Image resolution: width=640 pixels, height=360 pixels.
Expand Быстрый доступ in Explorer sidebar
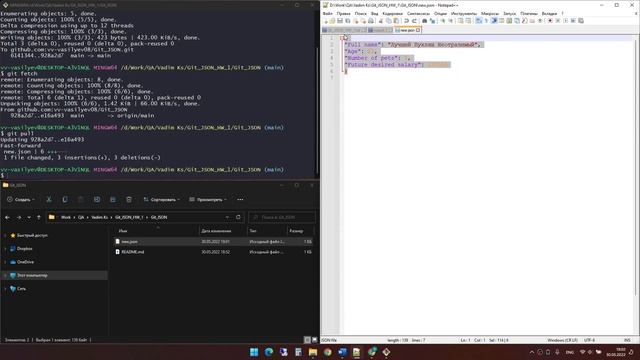click(5, 236)
